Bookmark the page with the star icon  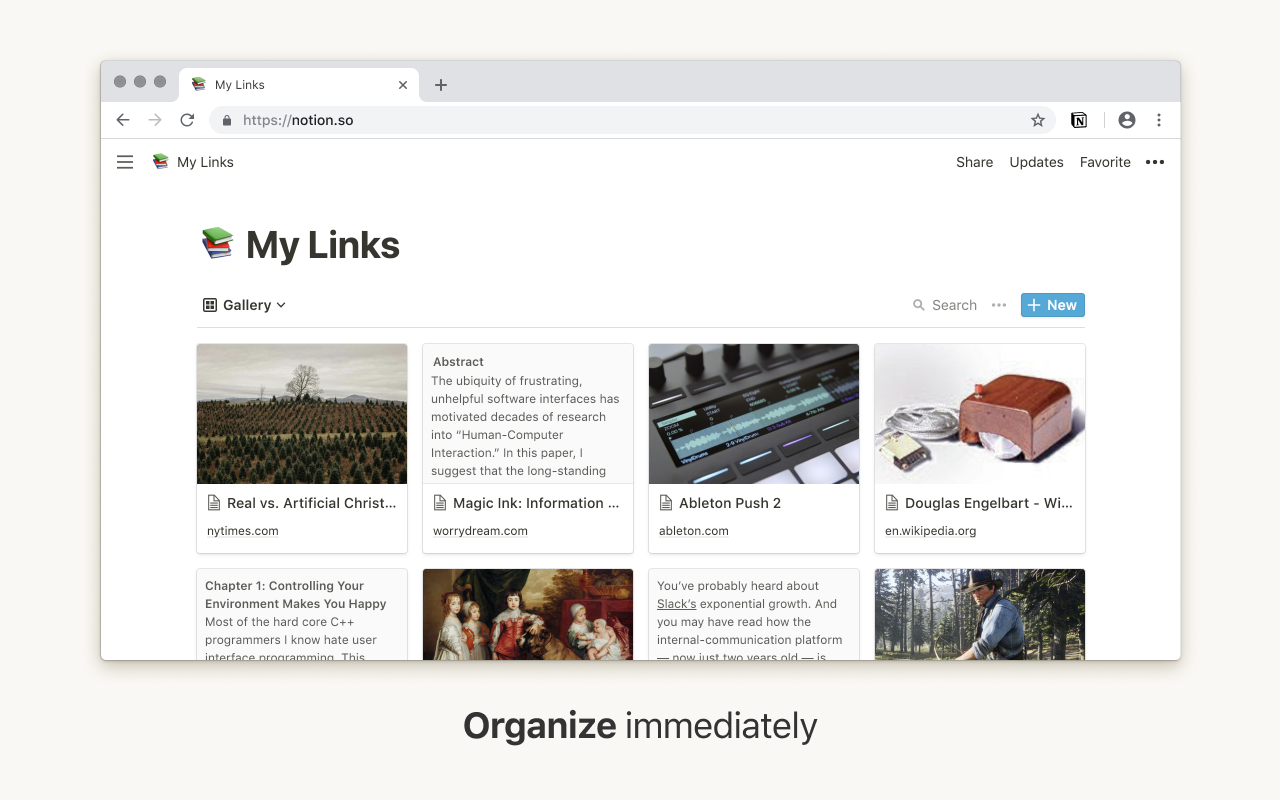click(x=1037, y=119)
